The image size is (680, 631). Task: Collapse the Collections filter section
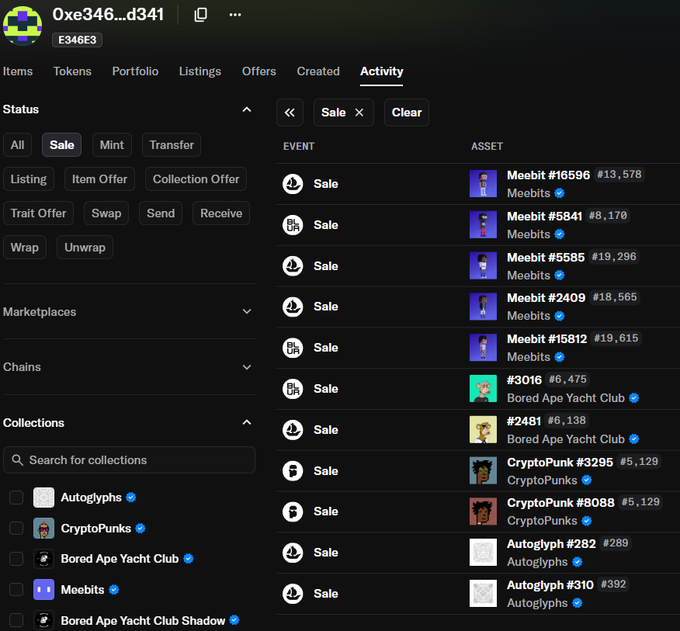click(x=247, y=422)
